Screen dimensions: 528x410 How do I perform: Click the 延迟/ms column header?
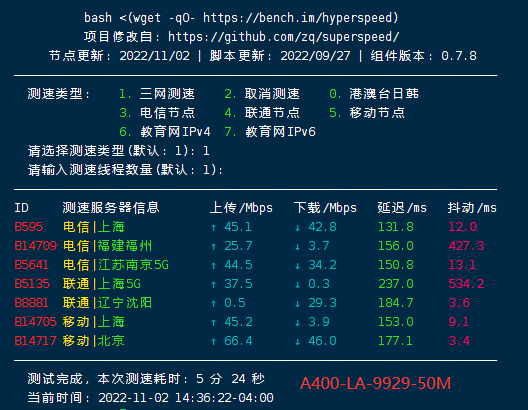pyautogui.click(x=402, y=208)
